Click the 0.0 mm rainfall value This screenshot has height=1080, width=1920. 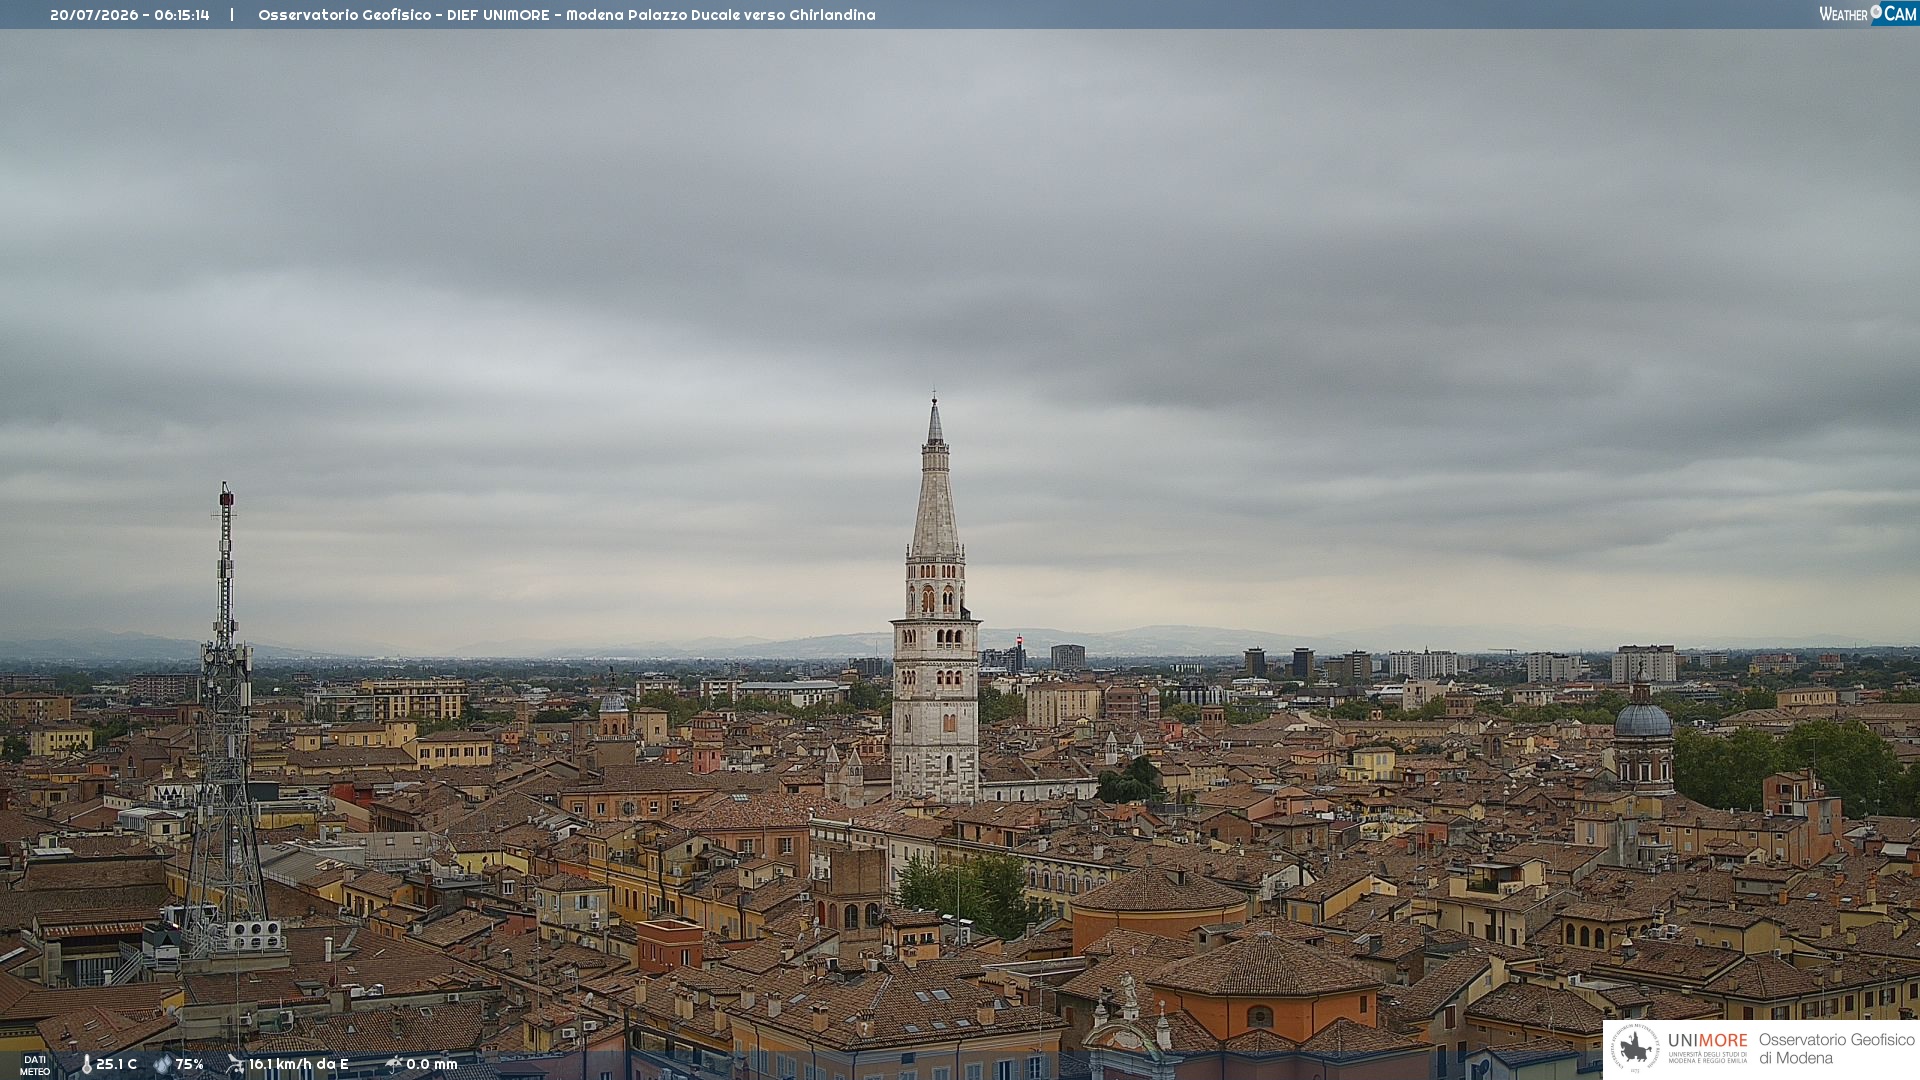coord(432,1064)
